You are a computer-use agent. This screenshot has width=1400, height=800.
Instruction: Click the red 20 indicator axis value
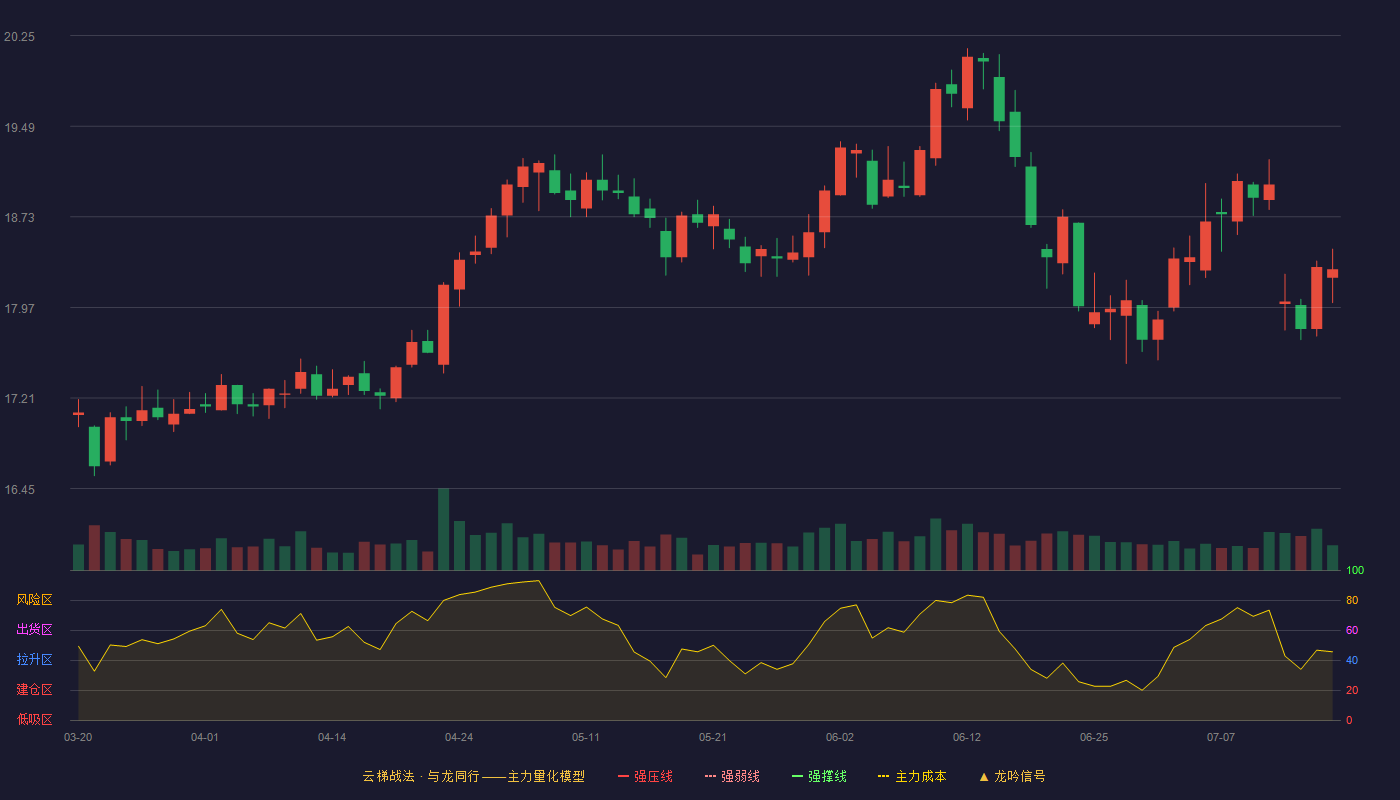(x=1352, y=690)
